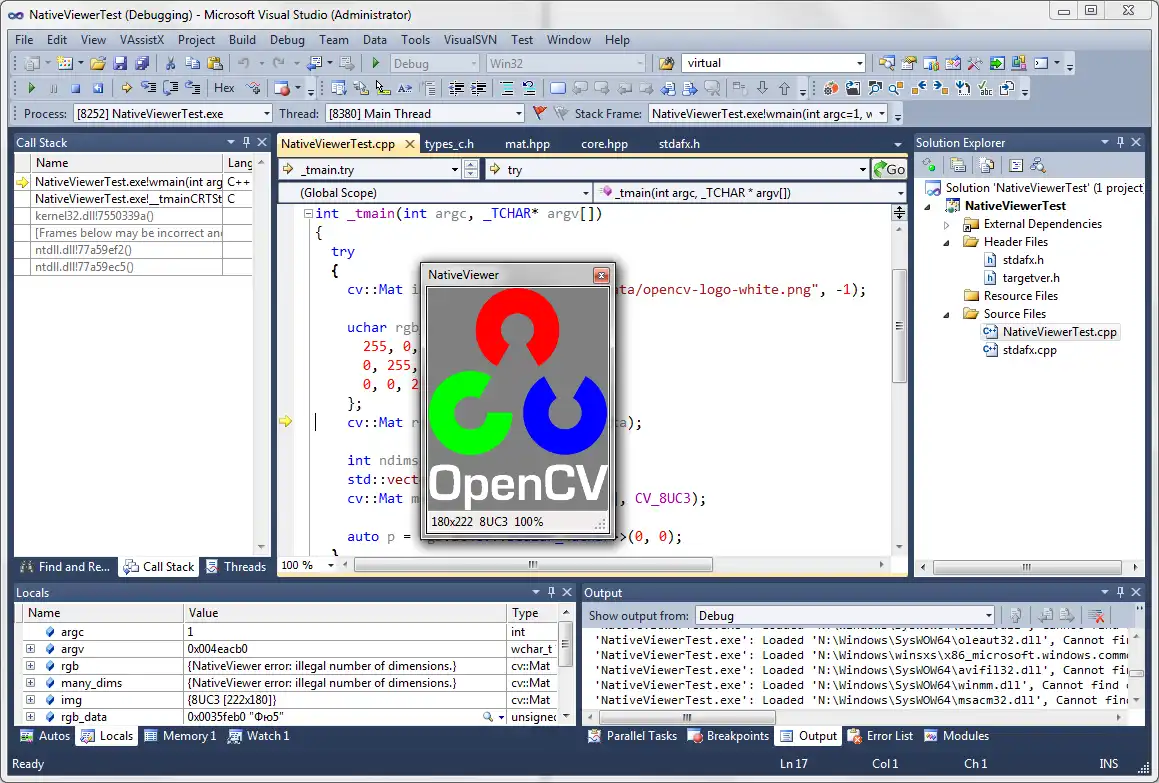
Task: Click the Increase Indent icon
Action: pyautogui.click(x=479, y=88)
